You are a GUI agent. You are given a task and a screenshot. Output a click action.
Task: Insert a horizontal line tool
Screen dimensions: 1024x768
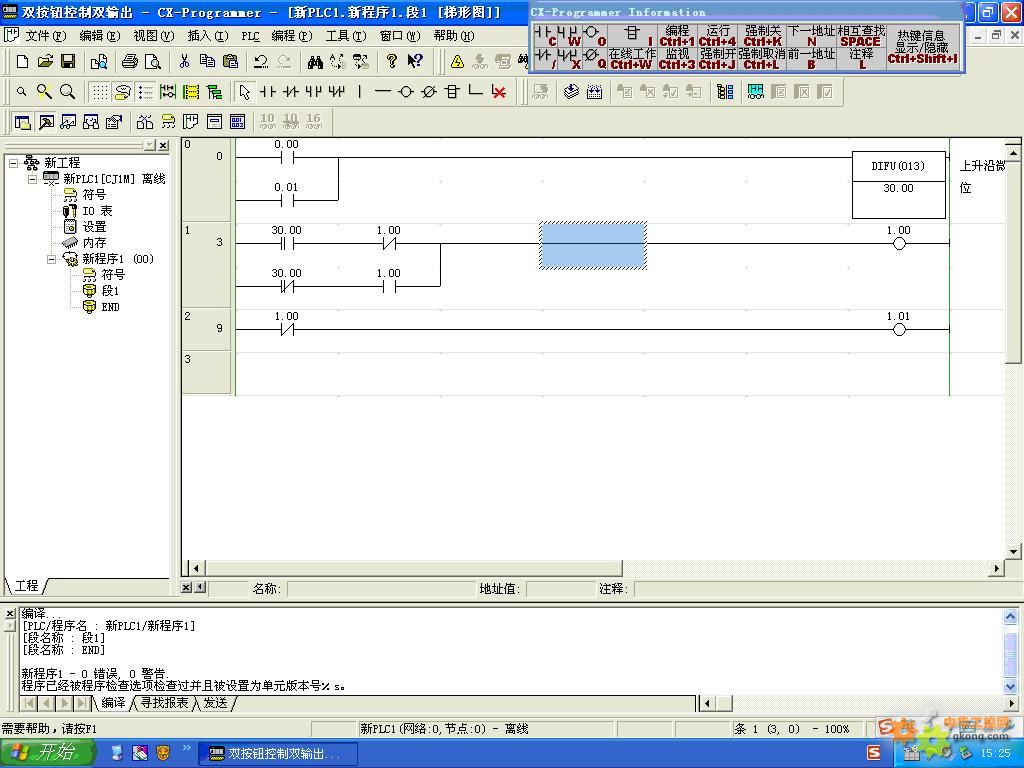tap(383, 91)
